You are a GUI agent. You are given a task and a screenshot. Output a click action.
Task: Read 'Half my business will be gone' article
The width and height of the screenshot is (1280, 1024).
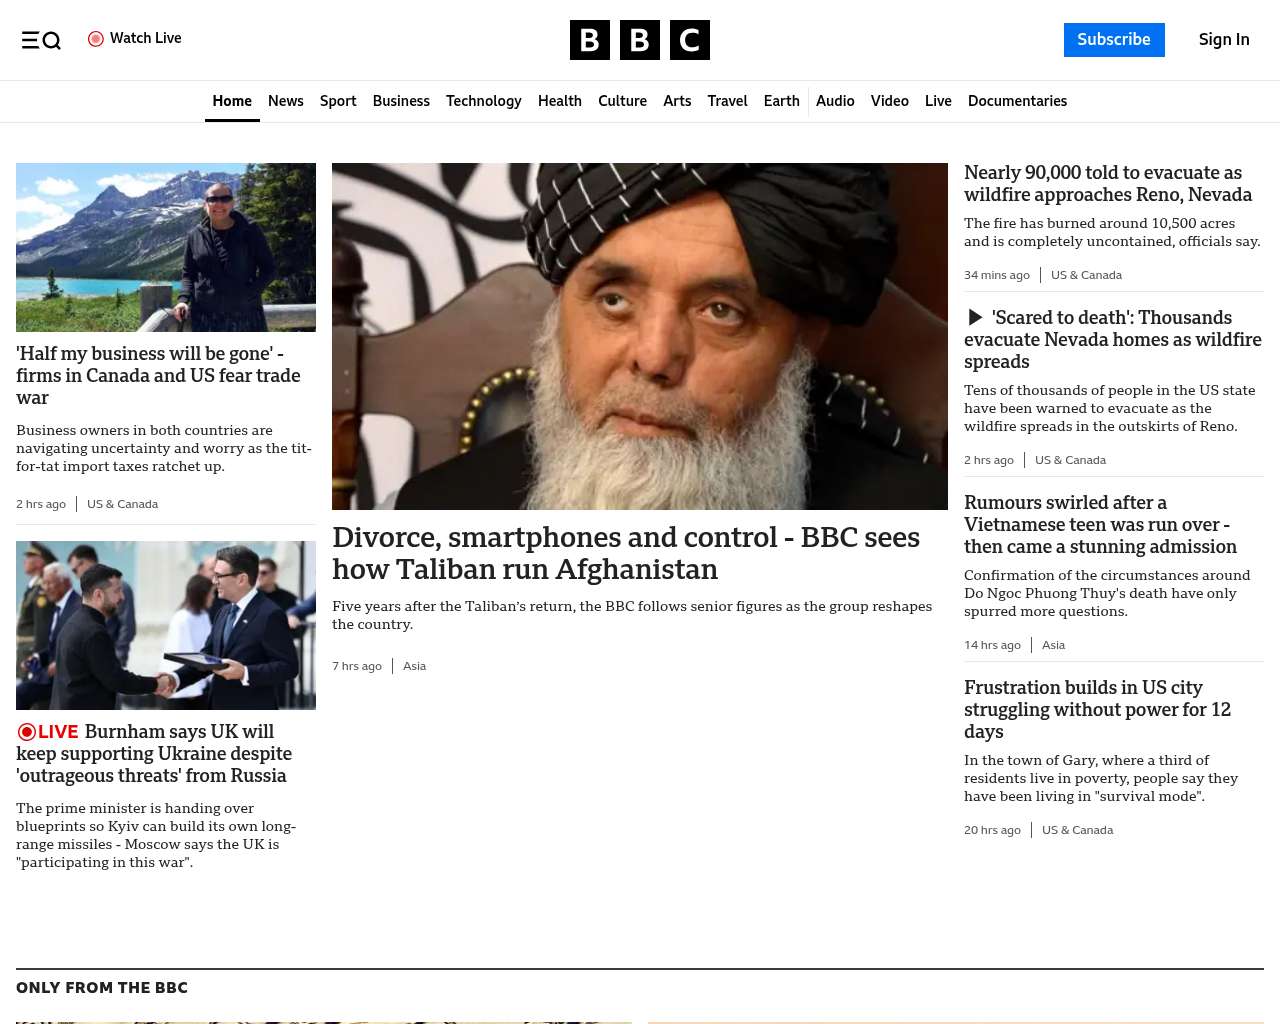[x=158, y=375]
